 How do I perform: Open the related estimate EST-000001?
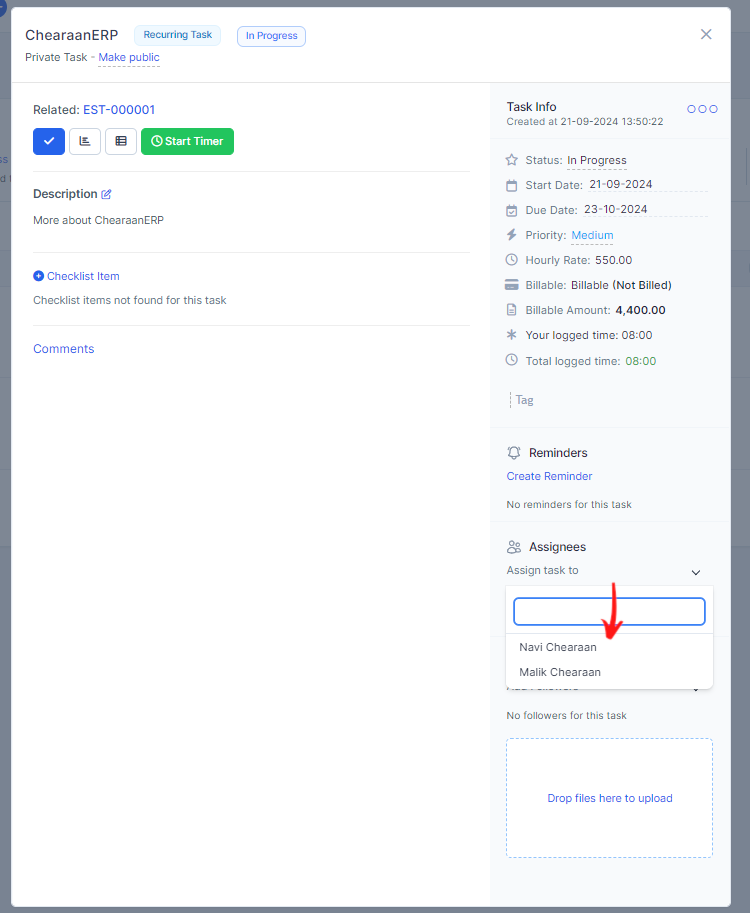[x=119, y=110]
